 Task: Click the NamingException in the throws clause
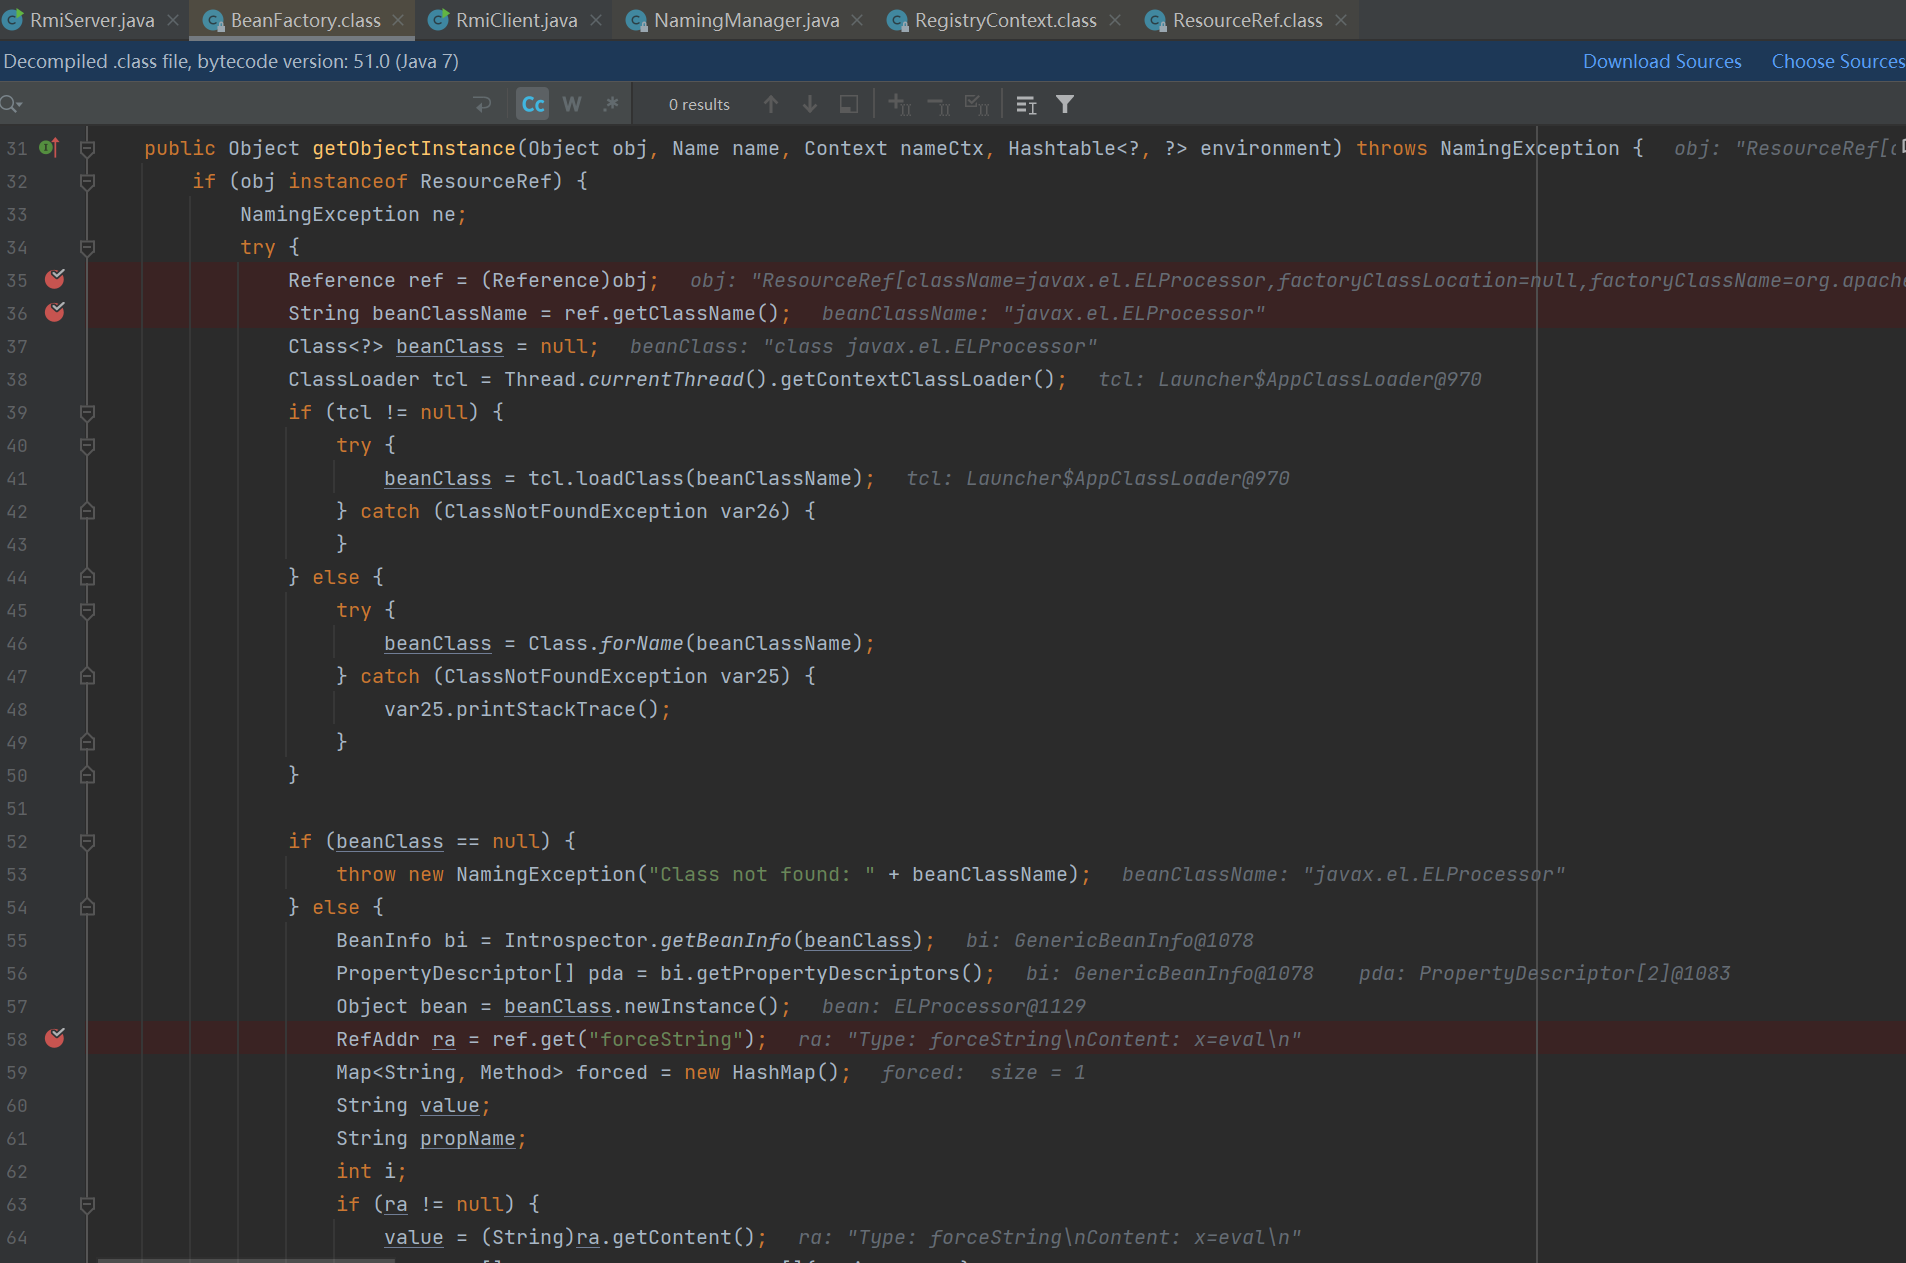click(1529, 148)
